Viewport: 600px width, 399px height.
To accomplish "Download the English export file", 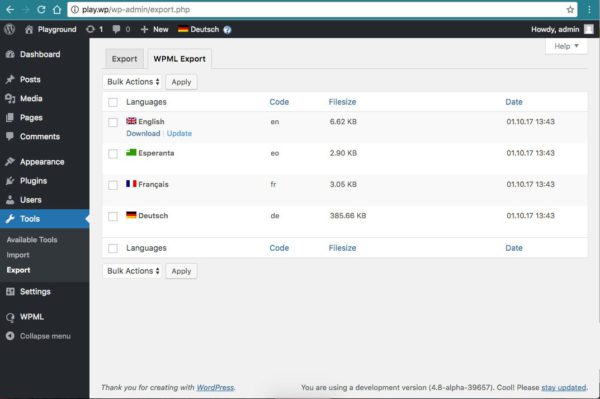I will [143, 134].
